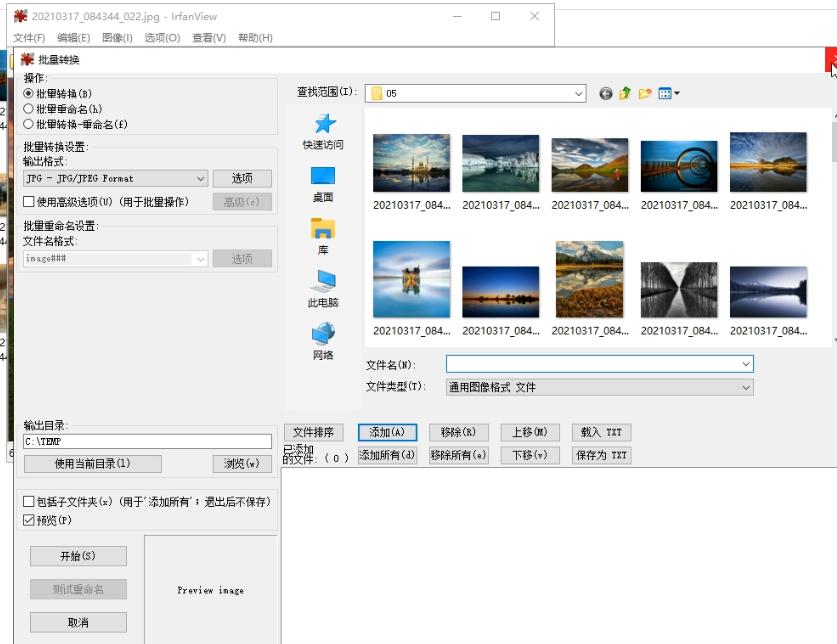Open the 文件类型 dropdown list
The height and width of the screenshot is (644, 837).
745,387
